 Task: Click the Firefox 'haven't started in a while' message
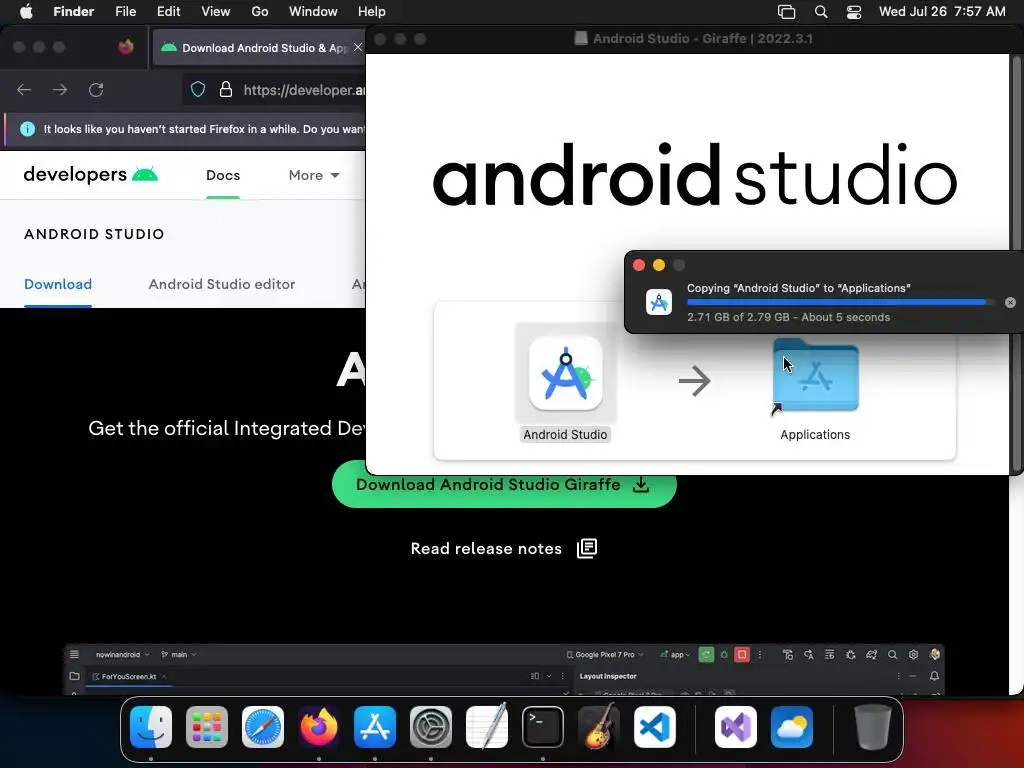[204, 129]
